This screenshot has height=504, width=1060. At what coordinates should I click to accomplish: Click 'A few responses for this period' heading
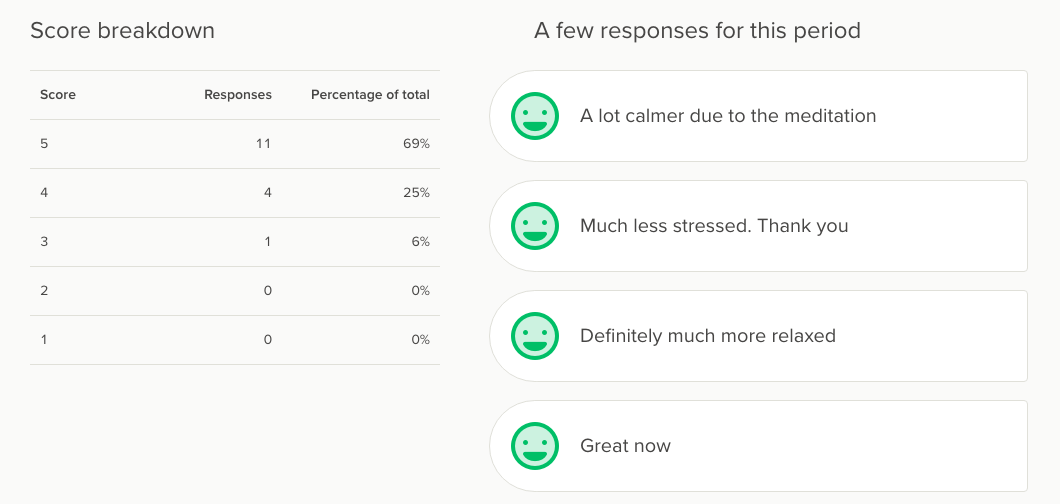(x=697, y=31)
